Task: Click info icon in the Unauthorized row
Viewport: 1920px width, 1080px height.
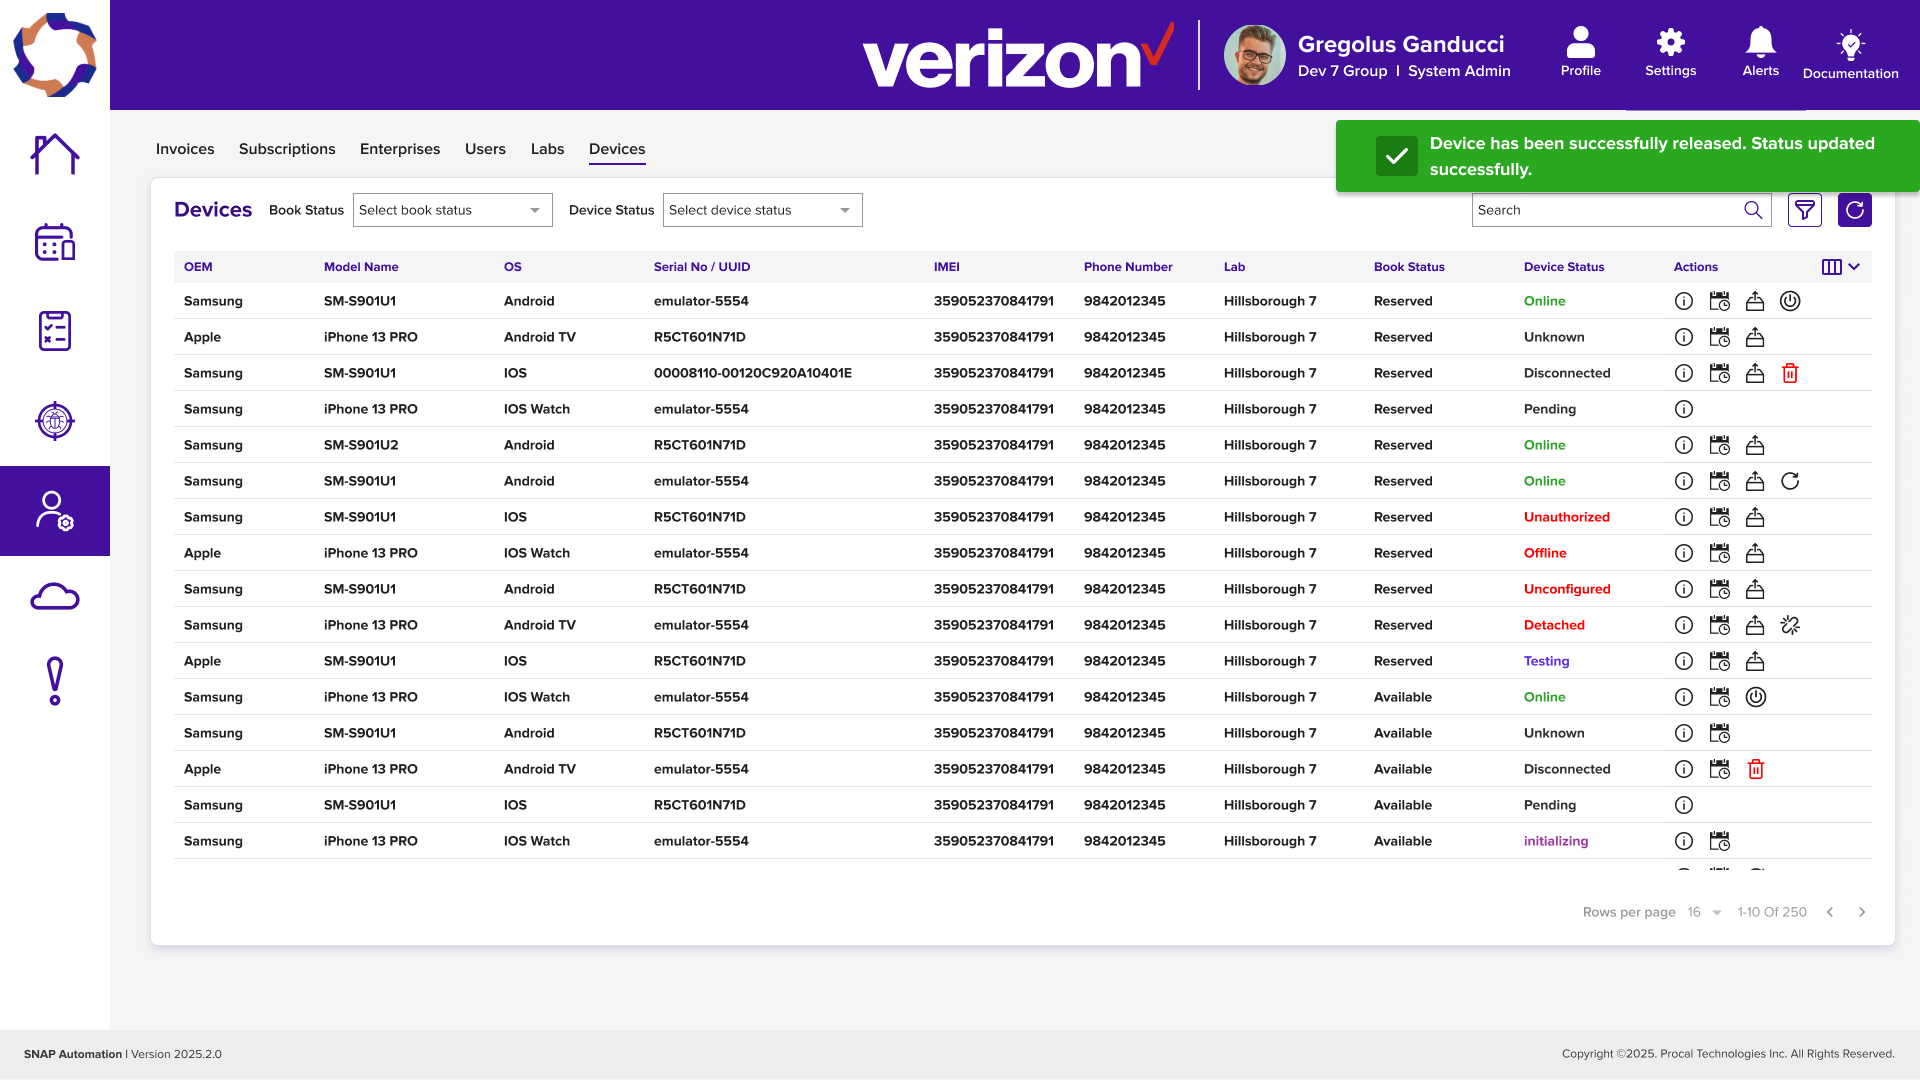Action: 1684,517
